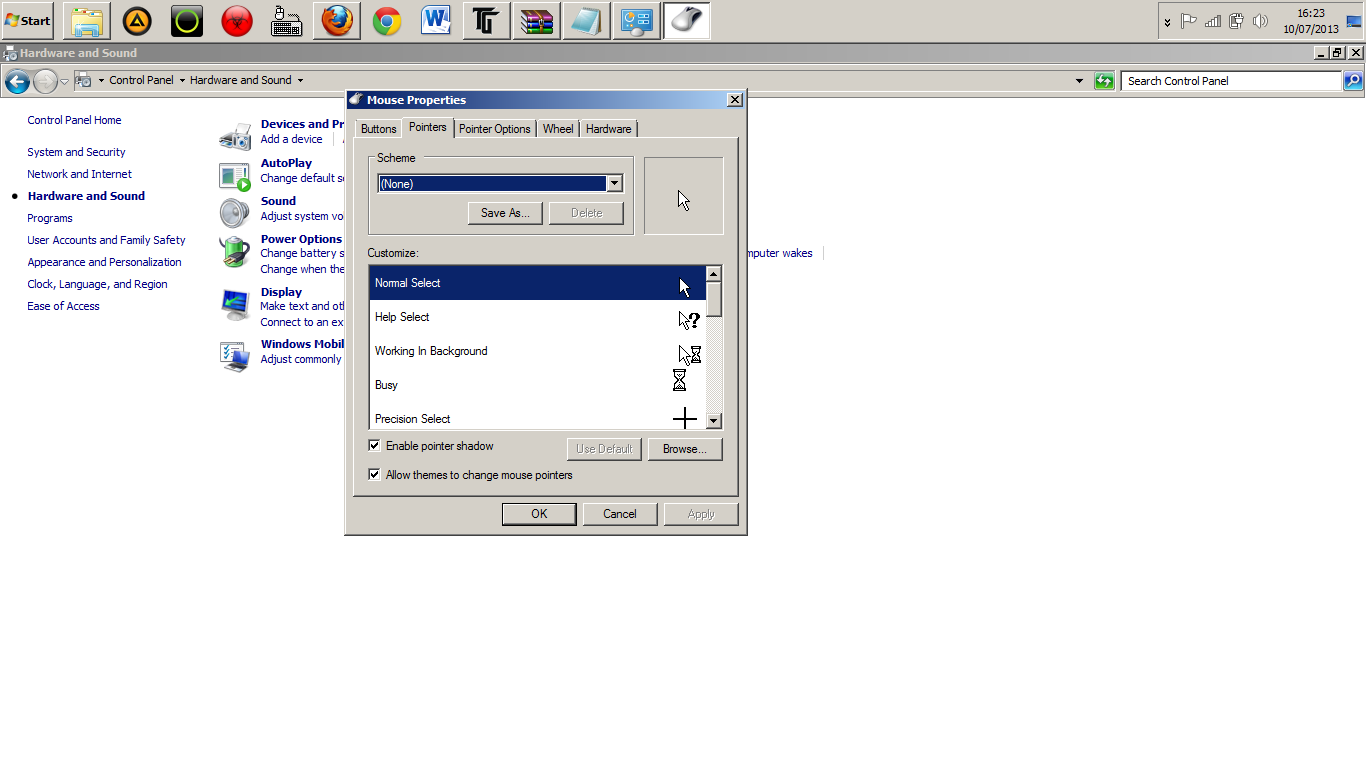Viewport: 1366px width, 768px height.
Task: Click the pointer list scrollbar thumb
Action: [714, 298]
